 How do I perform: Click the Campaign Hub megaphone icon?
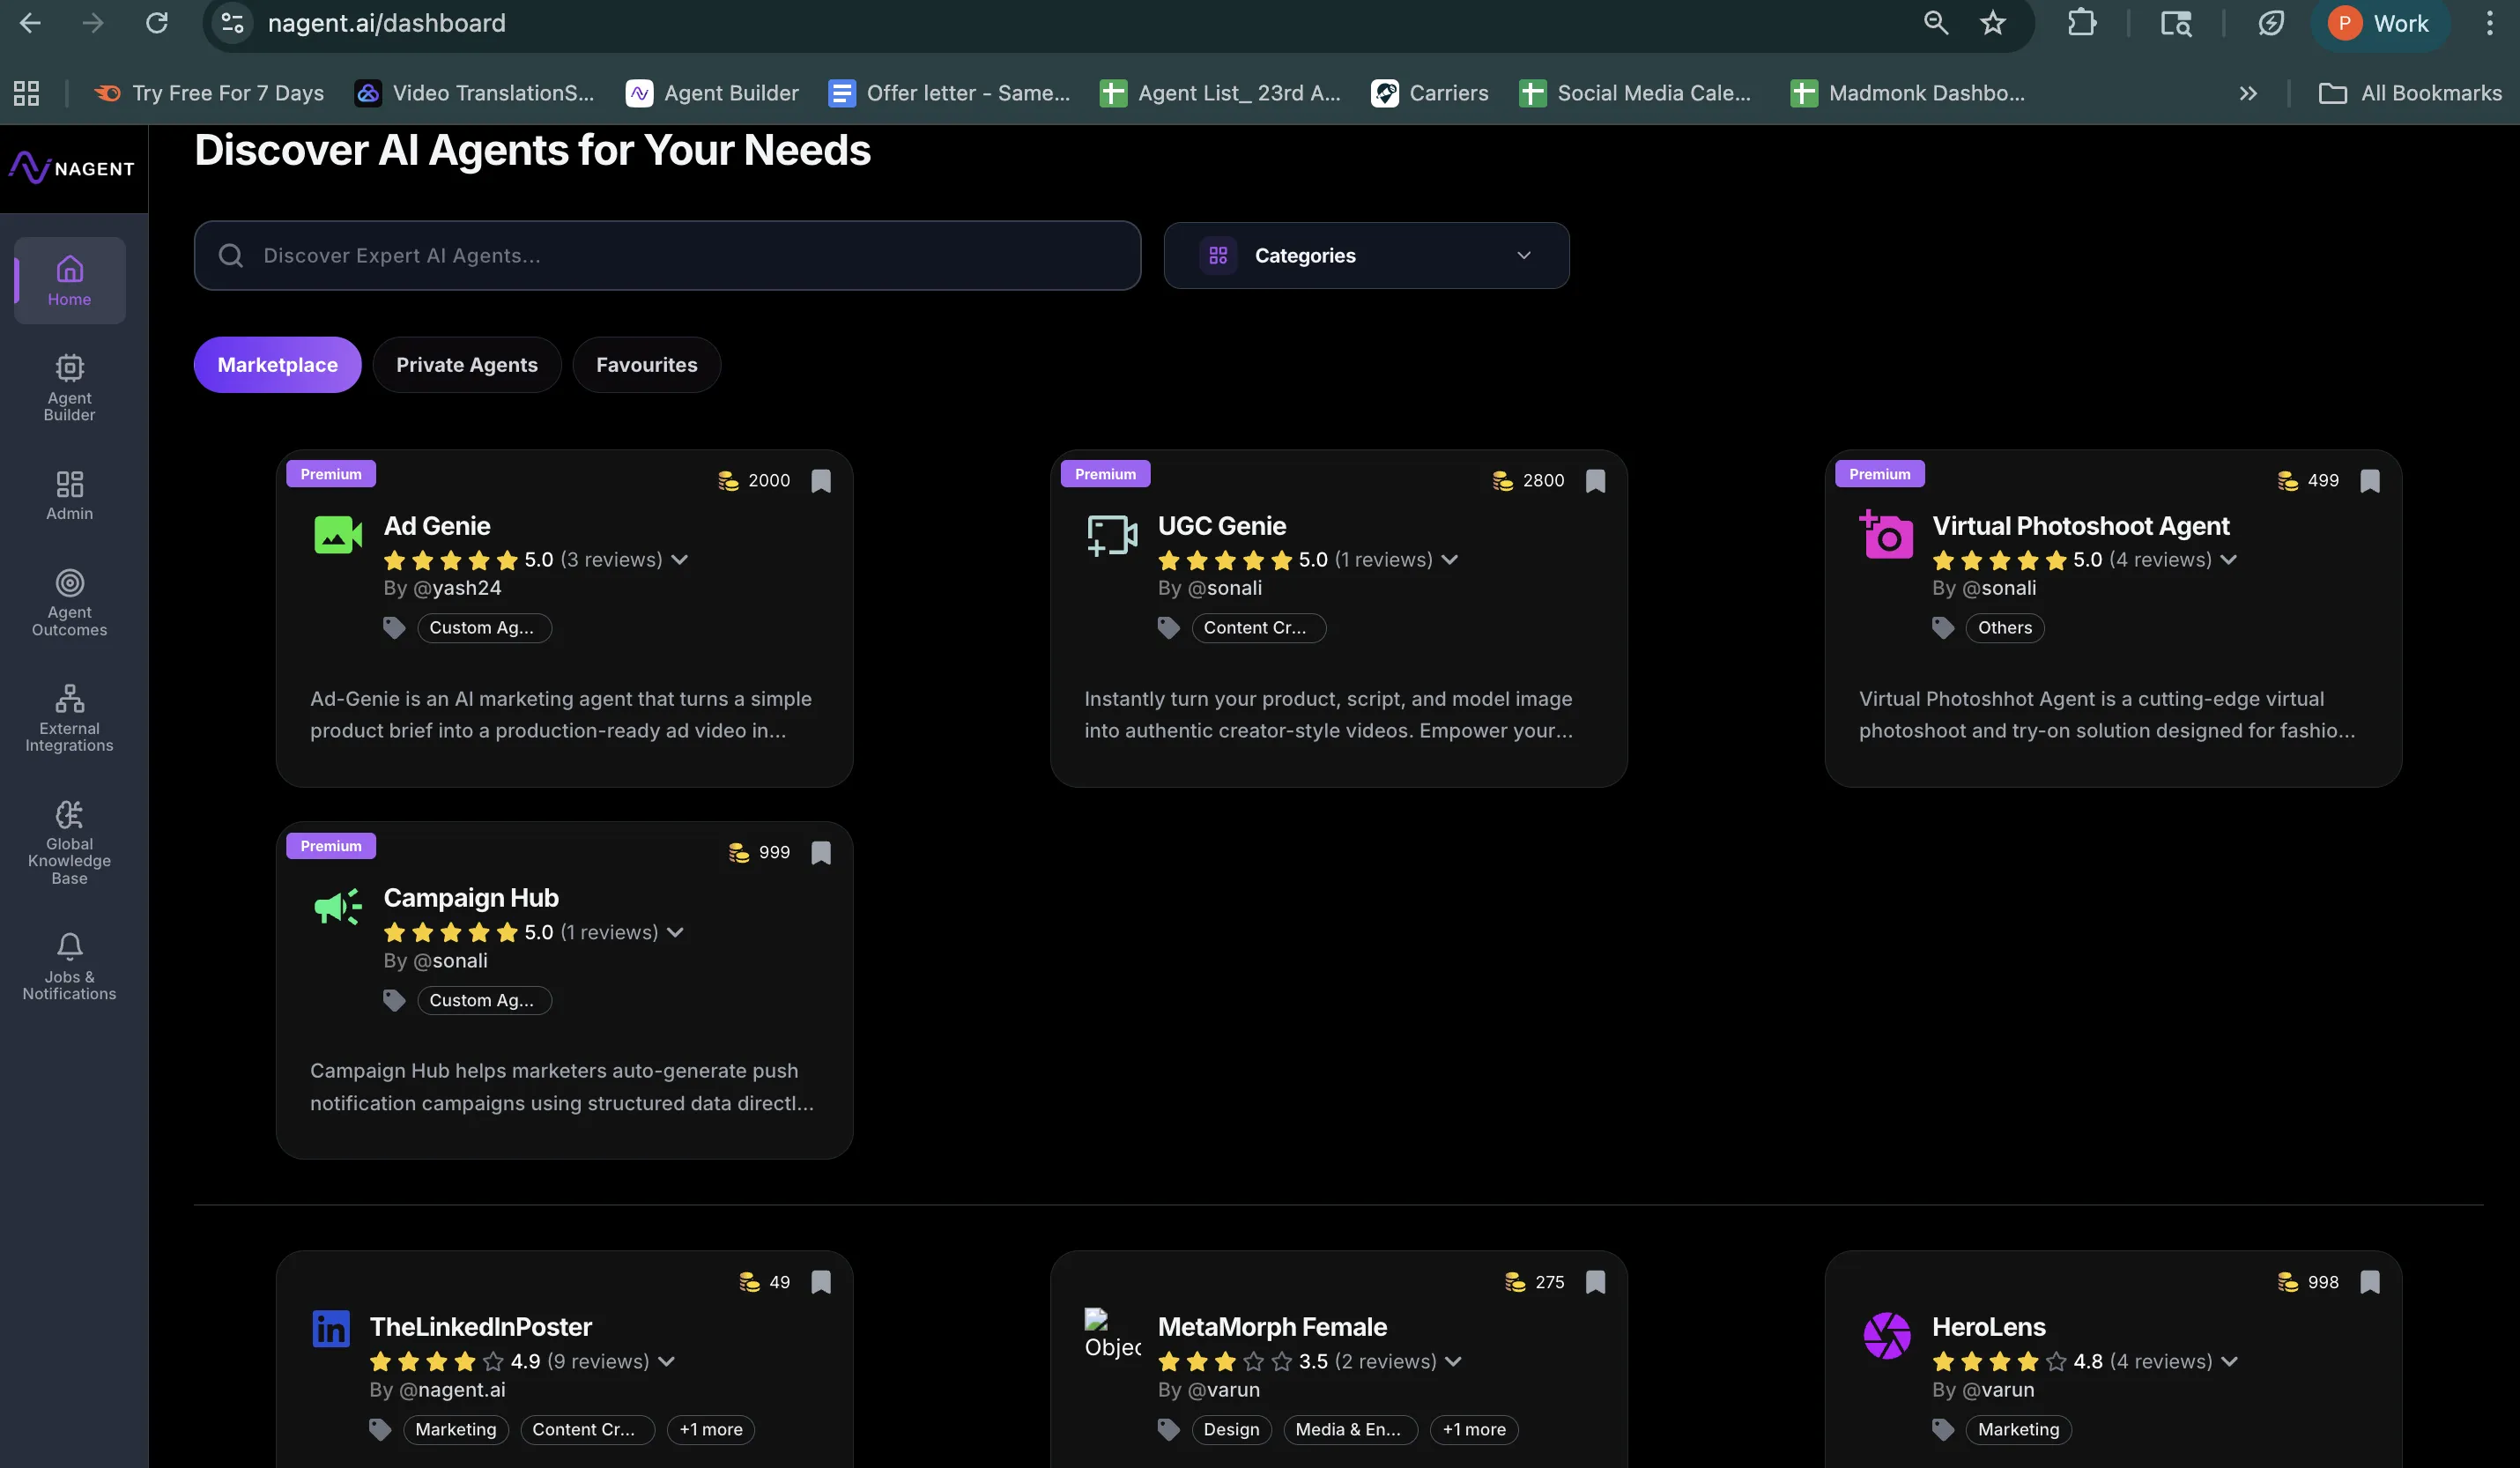coord(338,907)
